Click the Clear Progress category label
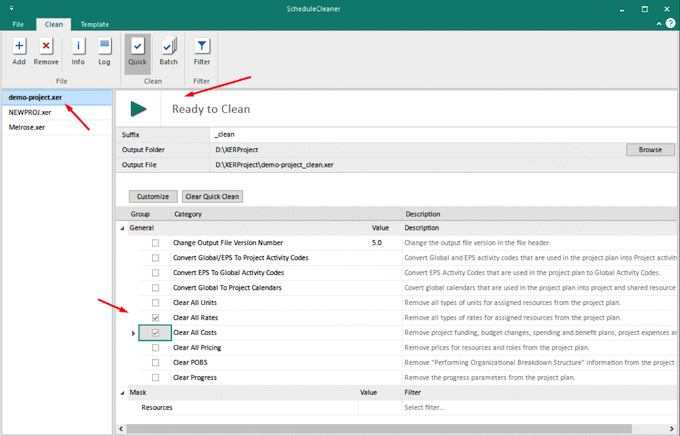 pyautogui.click(x=195, y=378)
